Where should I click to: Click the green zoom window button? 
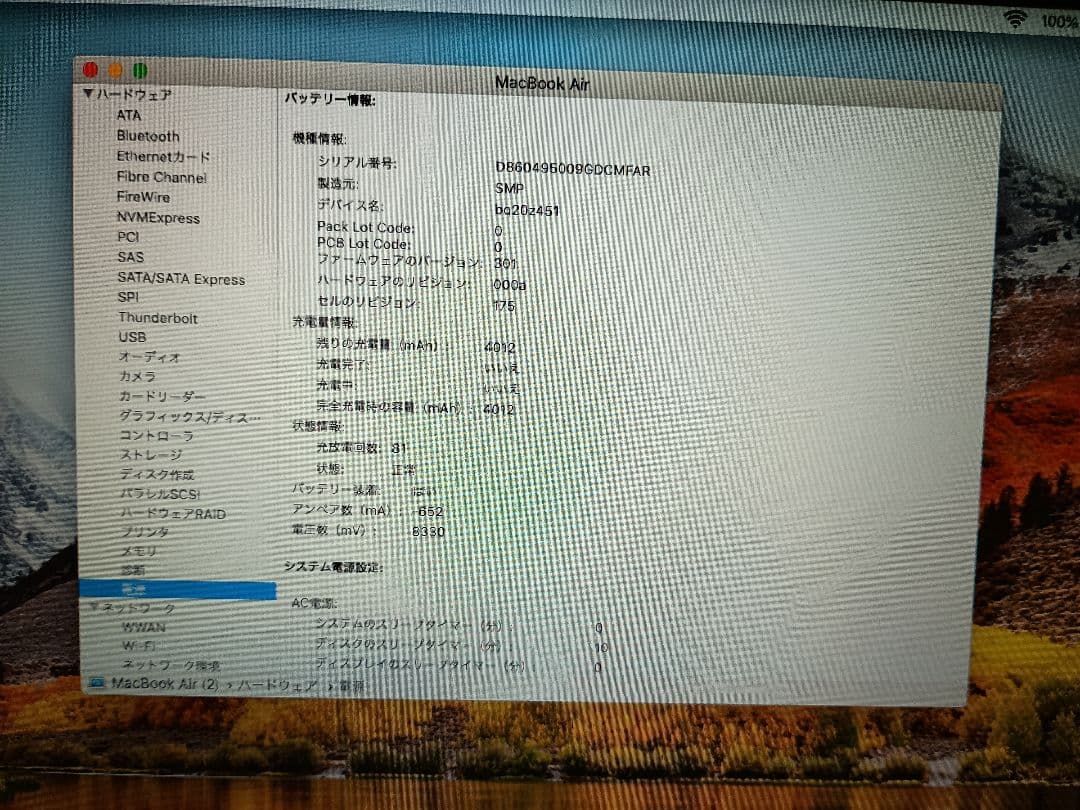140,70
